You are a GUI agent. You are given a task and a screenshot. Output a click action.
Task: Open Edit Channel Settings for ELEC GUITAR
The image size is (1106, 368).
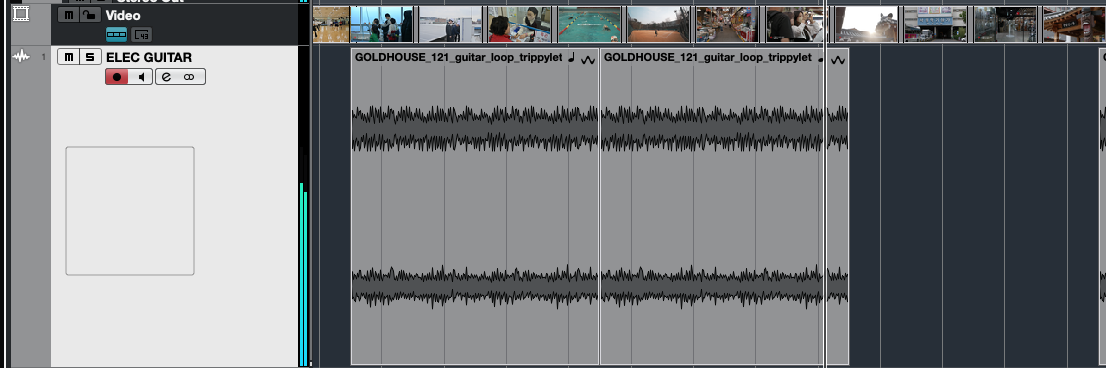(166, 77)
